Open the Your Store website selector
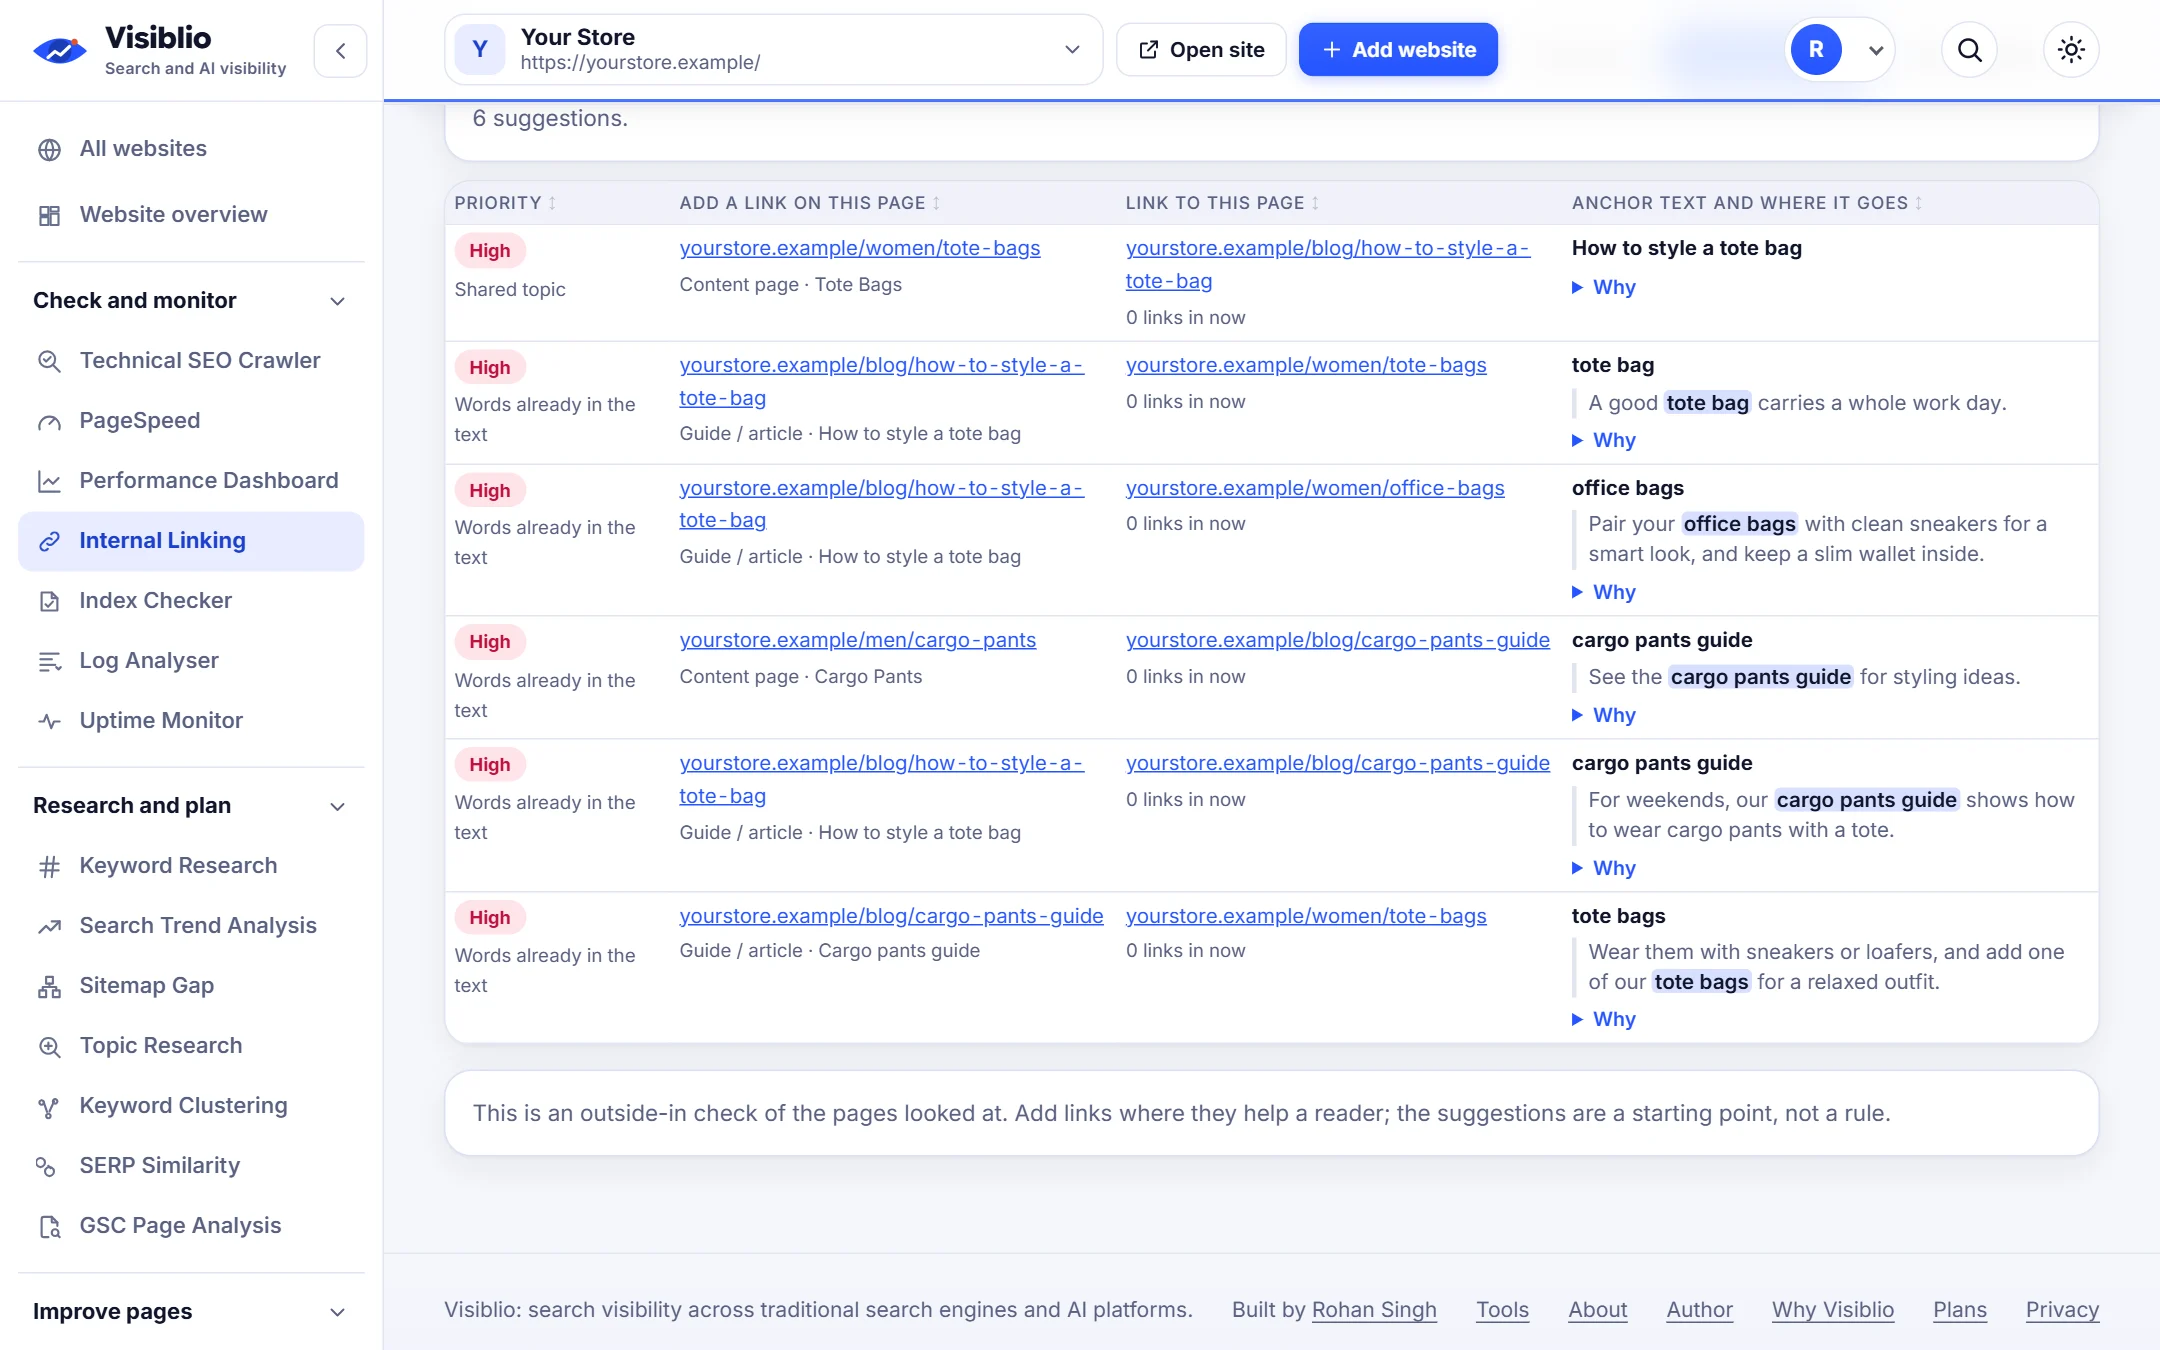Image resolution: width=2160 pixels, height=1350 pixels. [x=773, y=50]
